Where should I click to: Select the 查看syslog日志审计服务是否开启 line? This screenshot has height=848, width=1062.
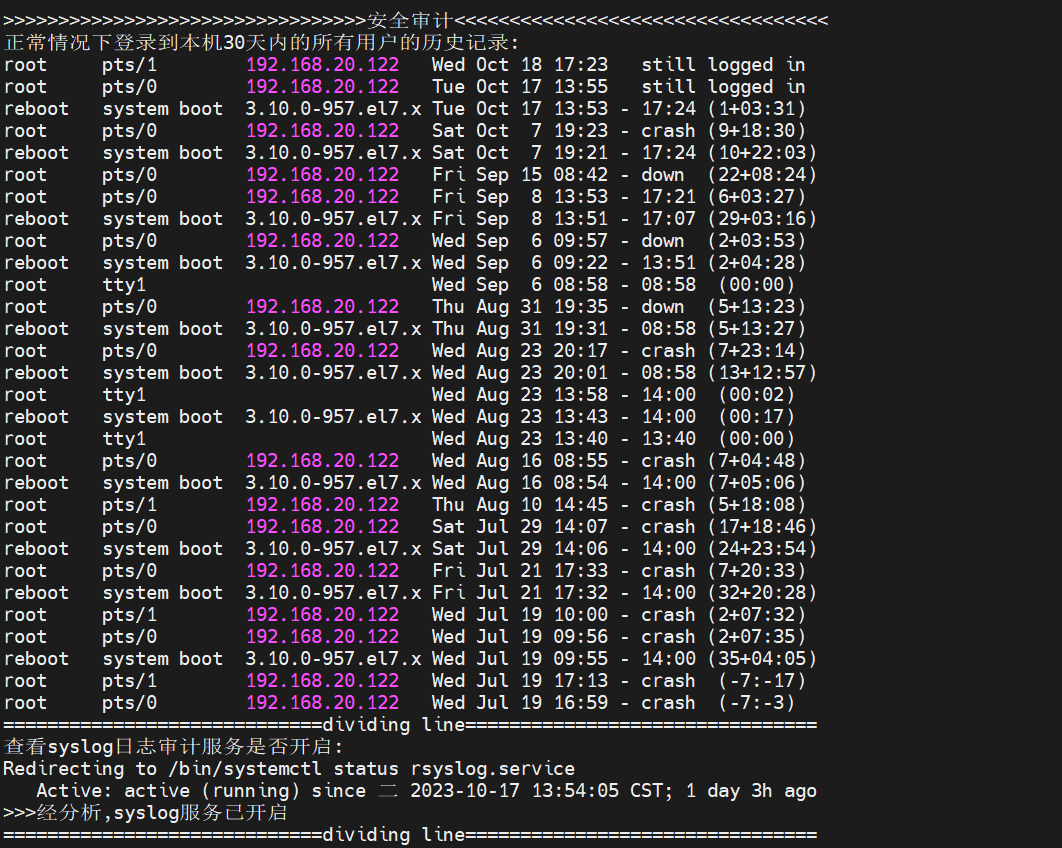[x=174, y=747]
